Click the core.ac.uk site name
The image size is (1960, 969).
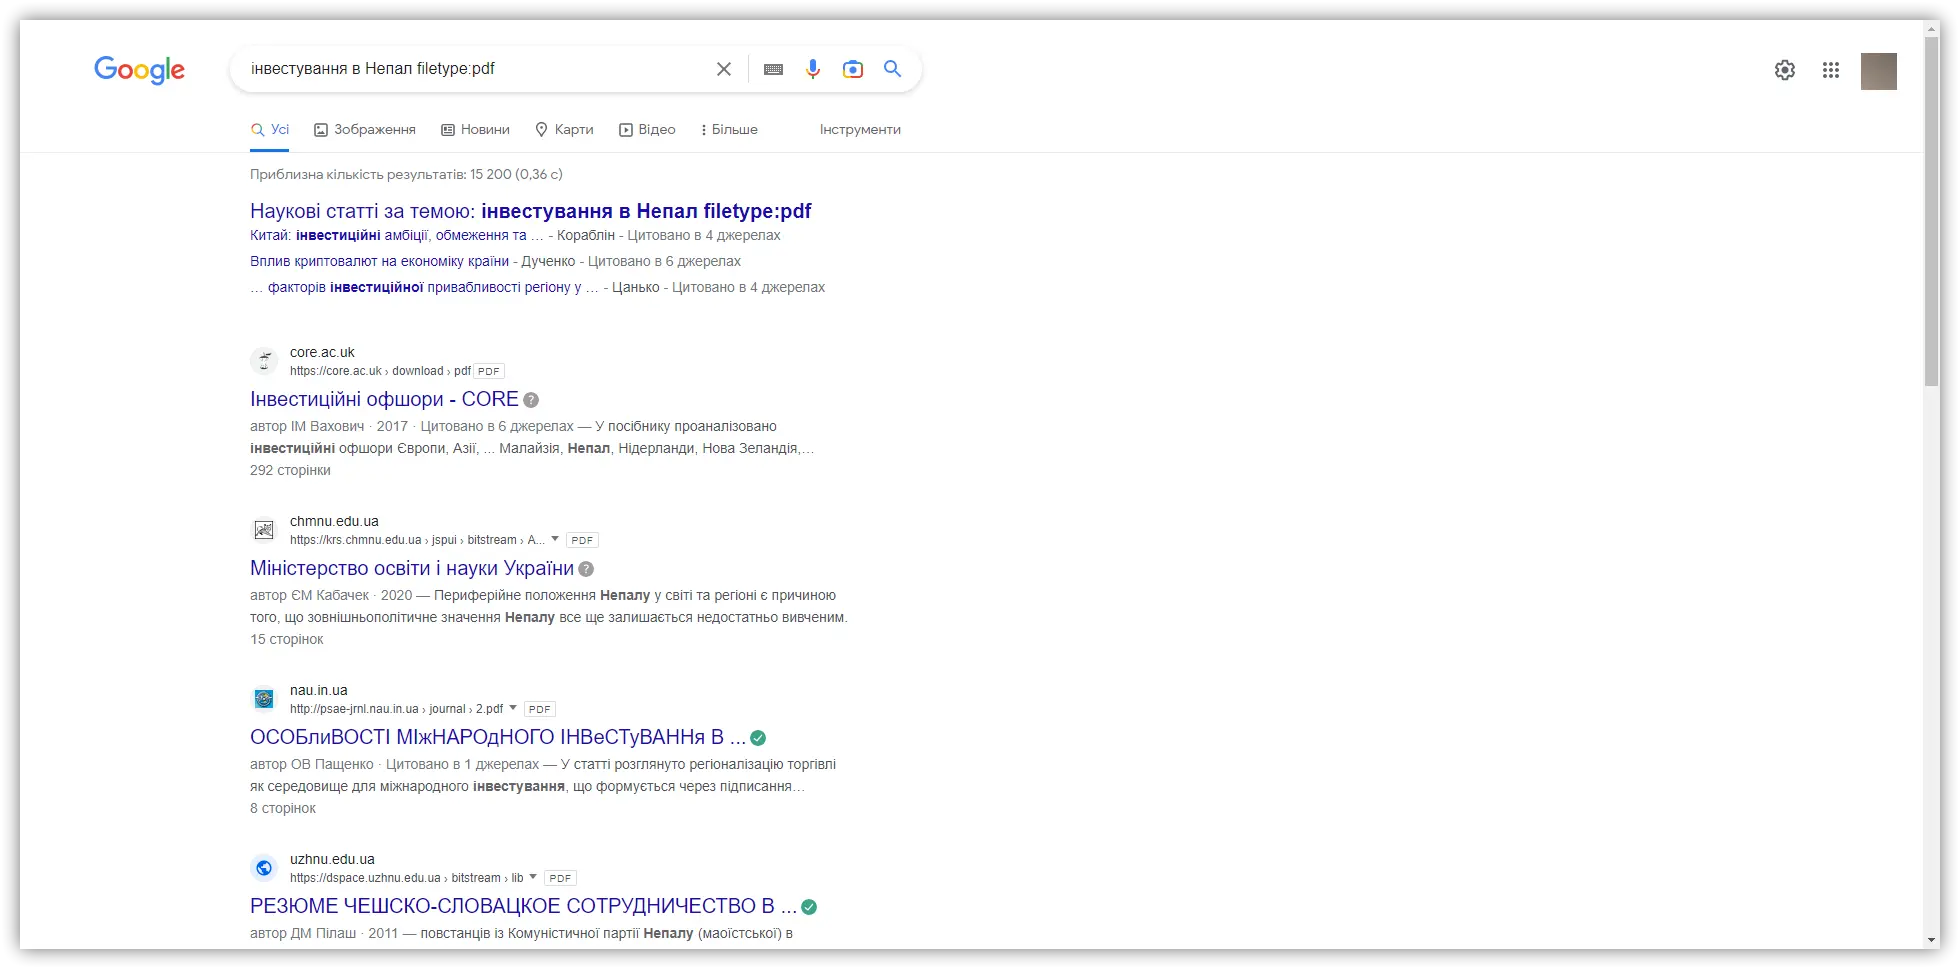point(322,353)
